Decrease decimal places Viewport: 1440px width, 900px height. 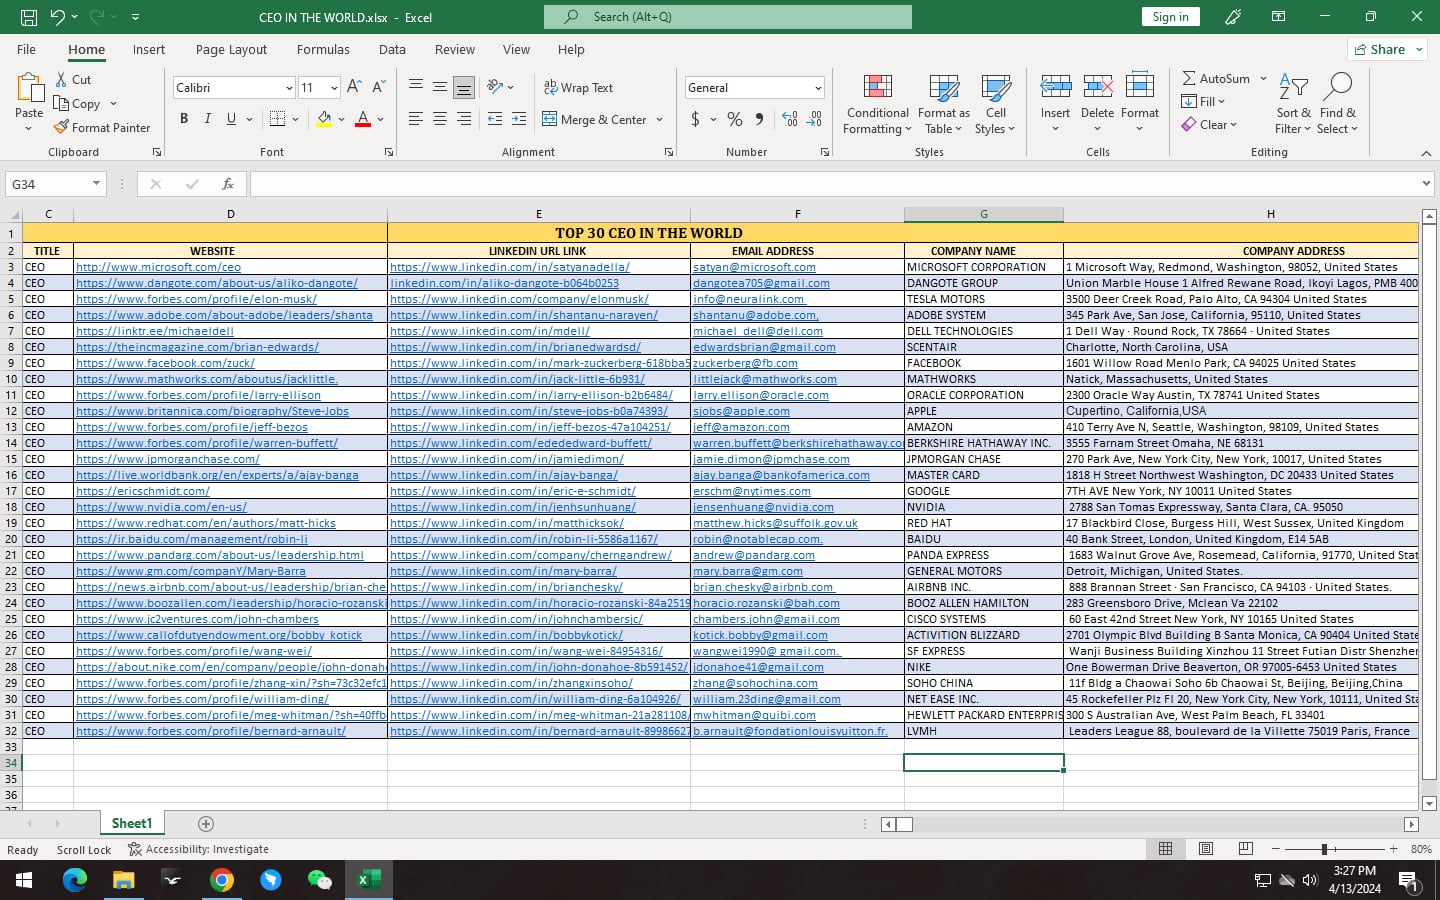point(815,119)
